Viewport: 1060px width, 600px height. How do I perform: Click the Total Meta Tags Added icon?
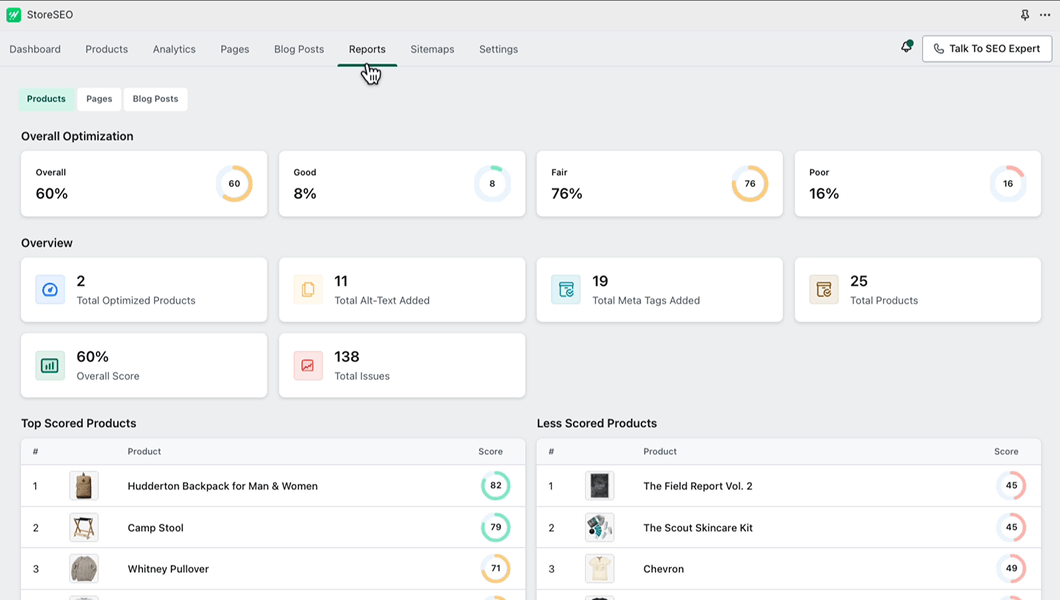pyautogui.click(x=566, y=290)
